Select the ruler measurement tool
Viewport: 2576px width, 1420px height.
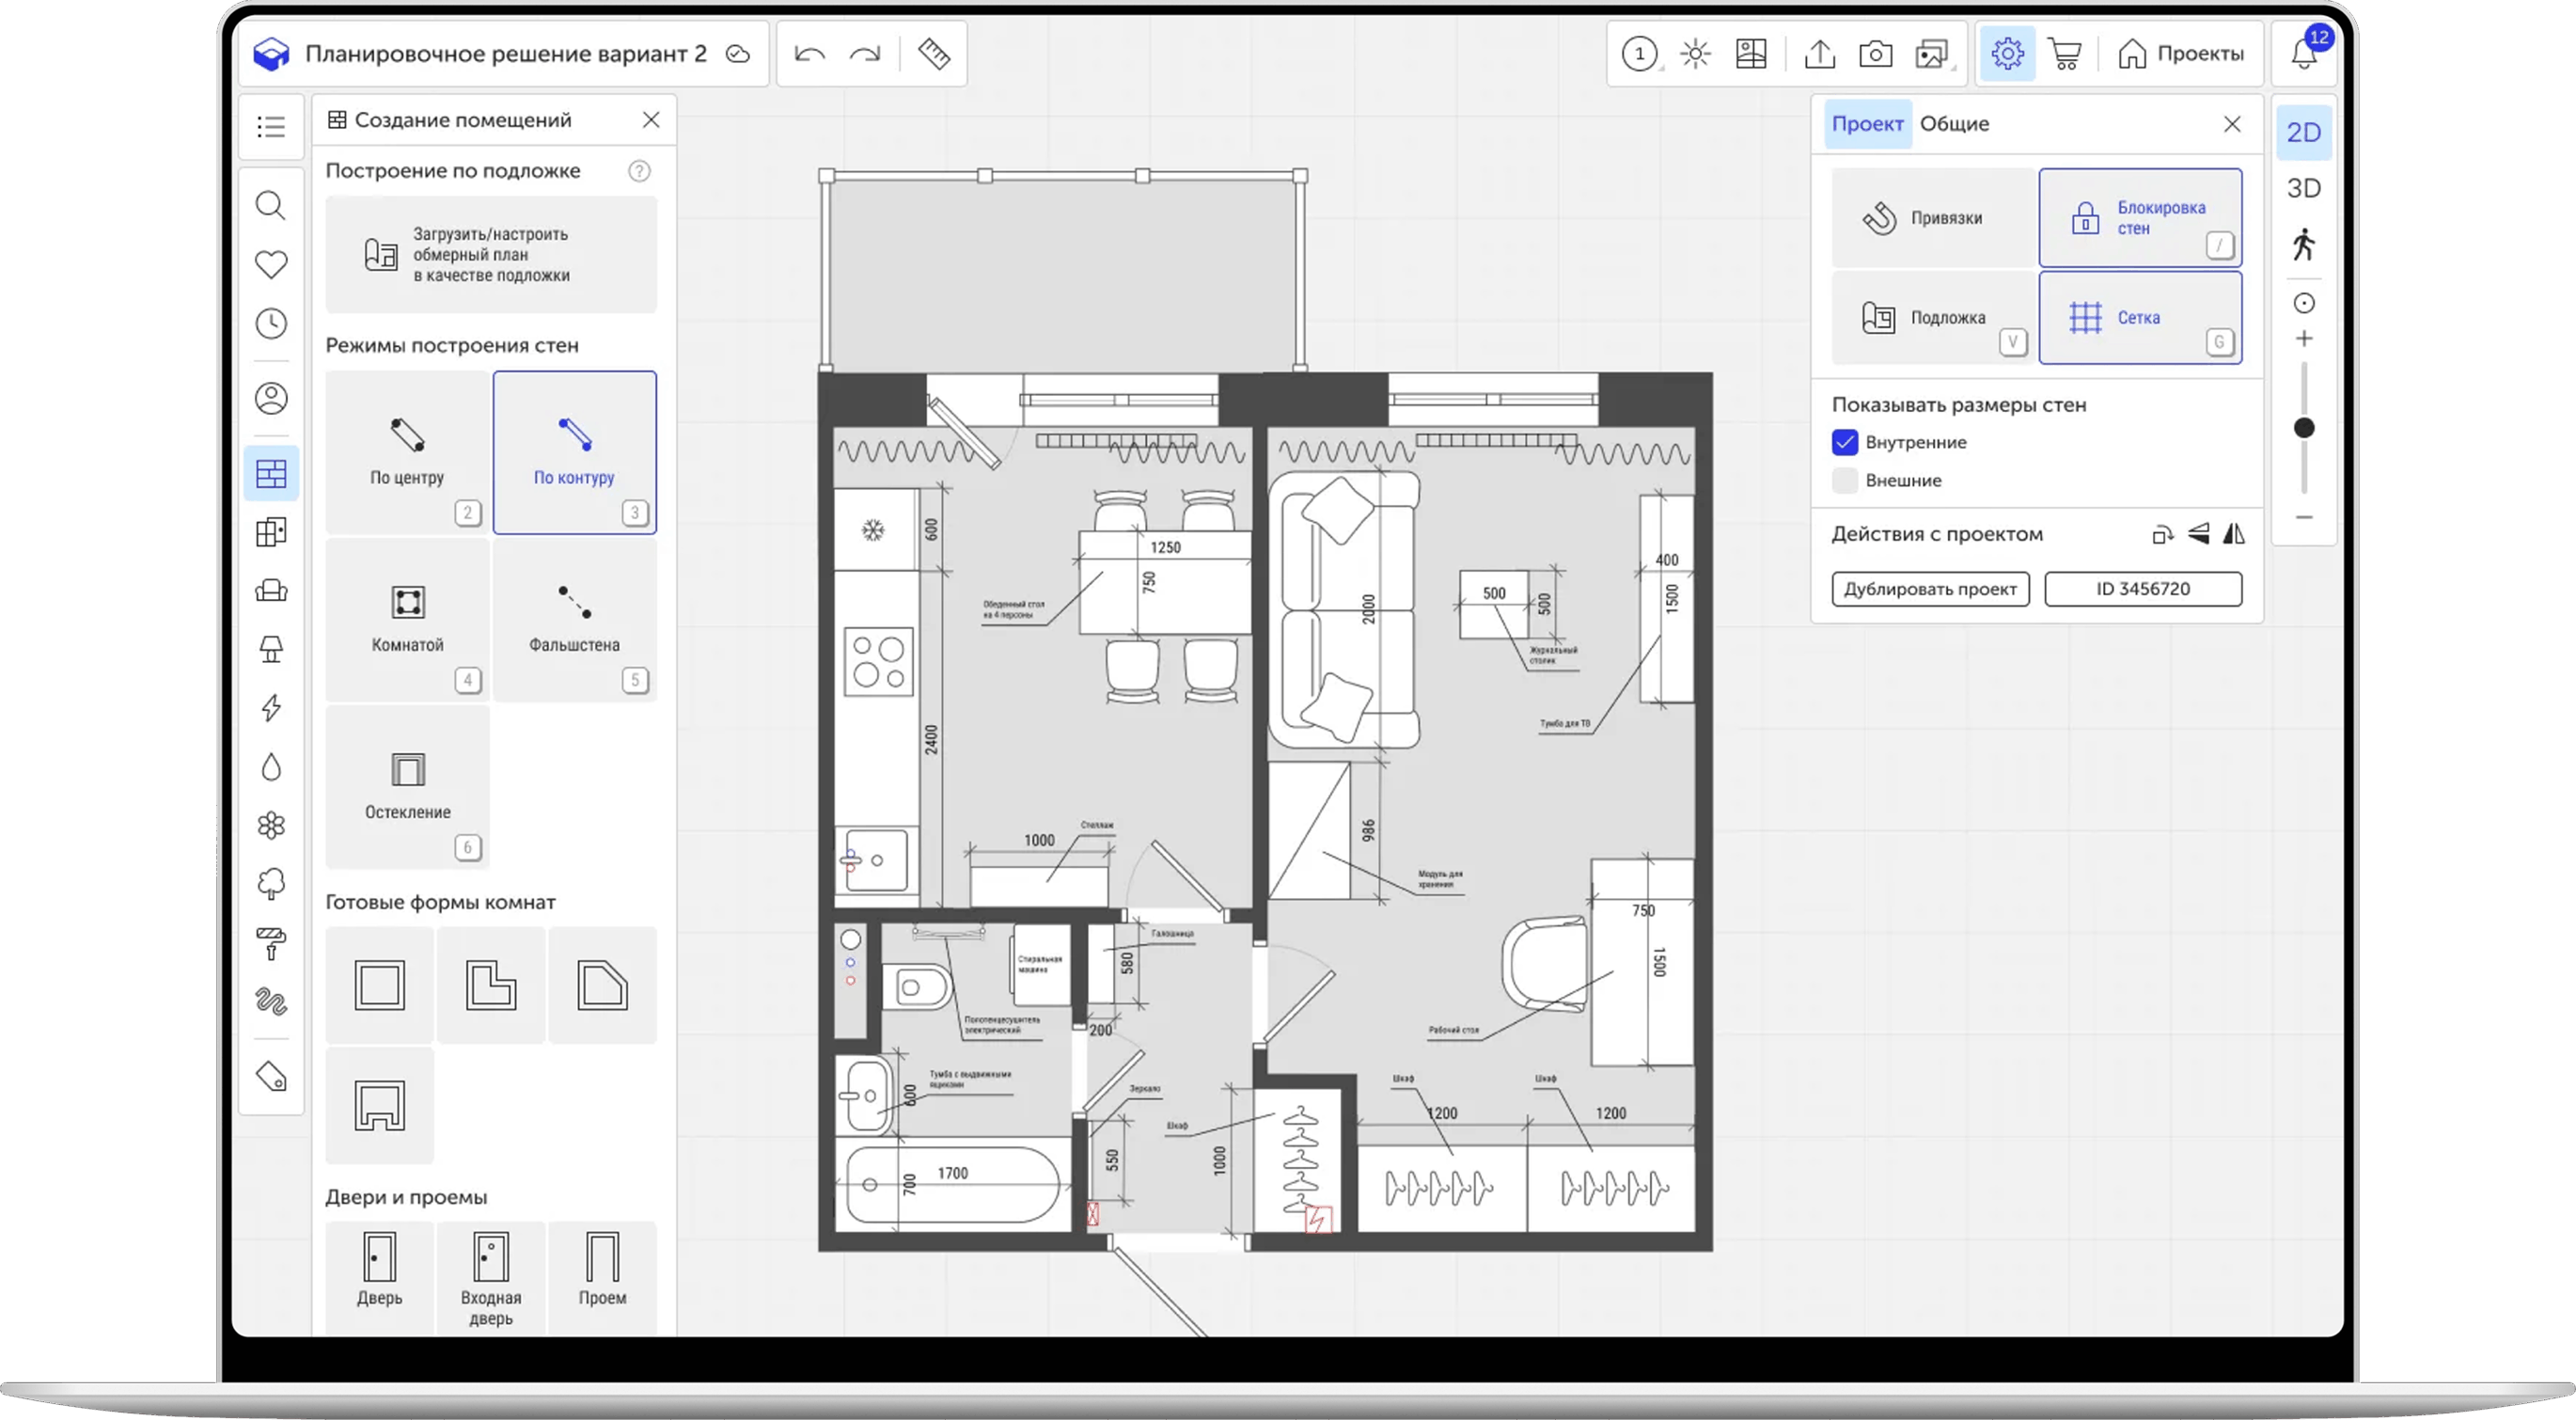click(934, 54)
